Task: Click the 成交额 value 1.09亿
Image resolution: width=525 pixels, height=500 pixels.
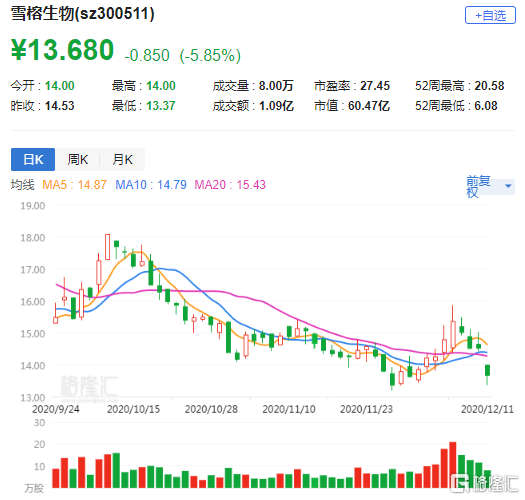Action: pos(276,106)
